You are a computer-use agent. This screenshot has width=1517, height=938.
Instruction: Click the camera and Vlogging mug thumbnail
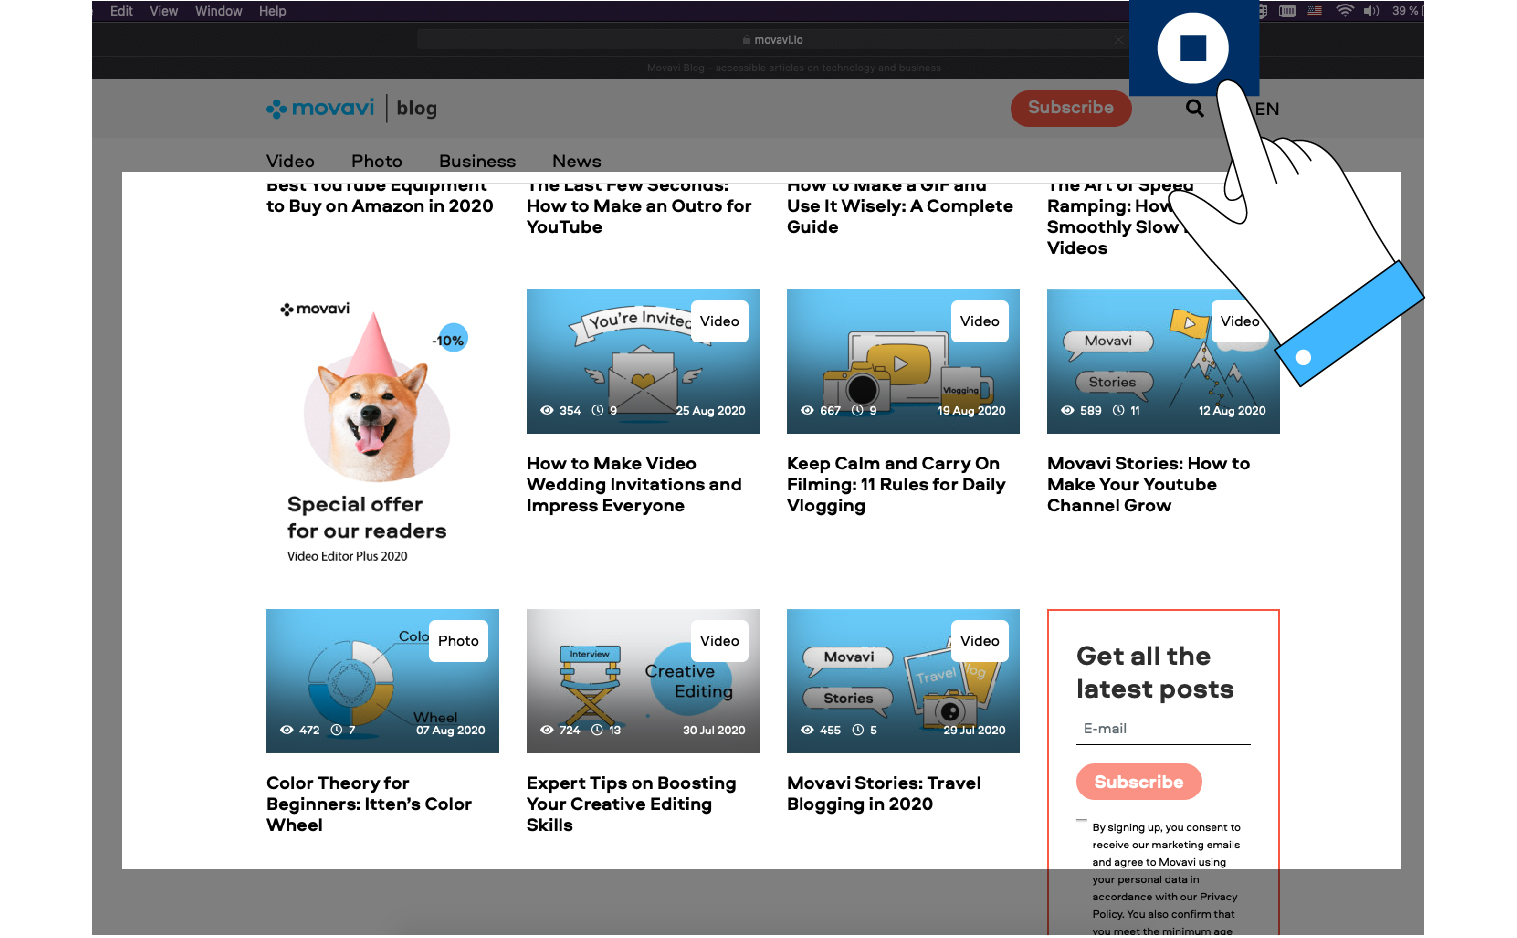tap(903, 362)
